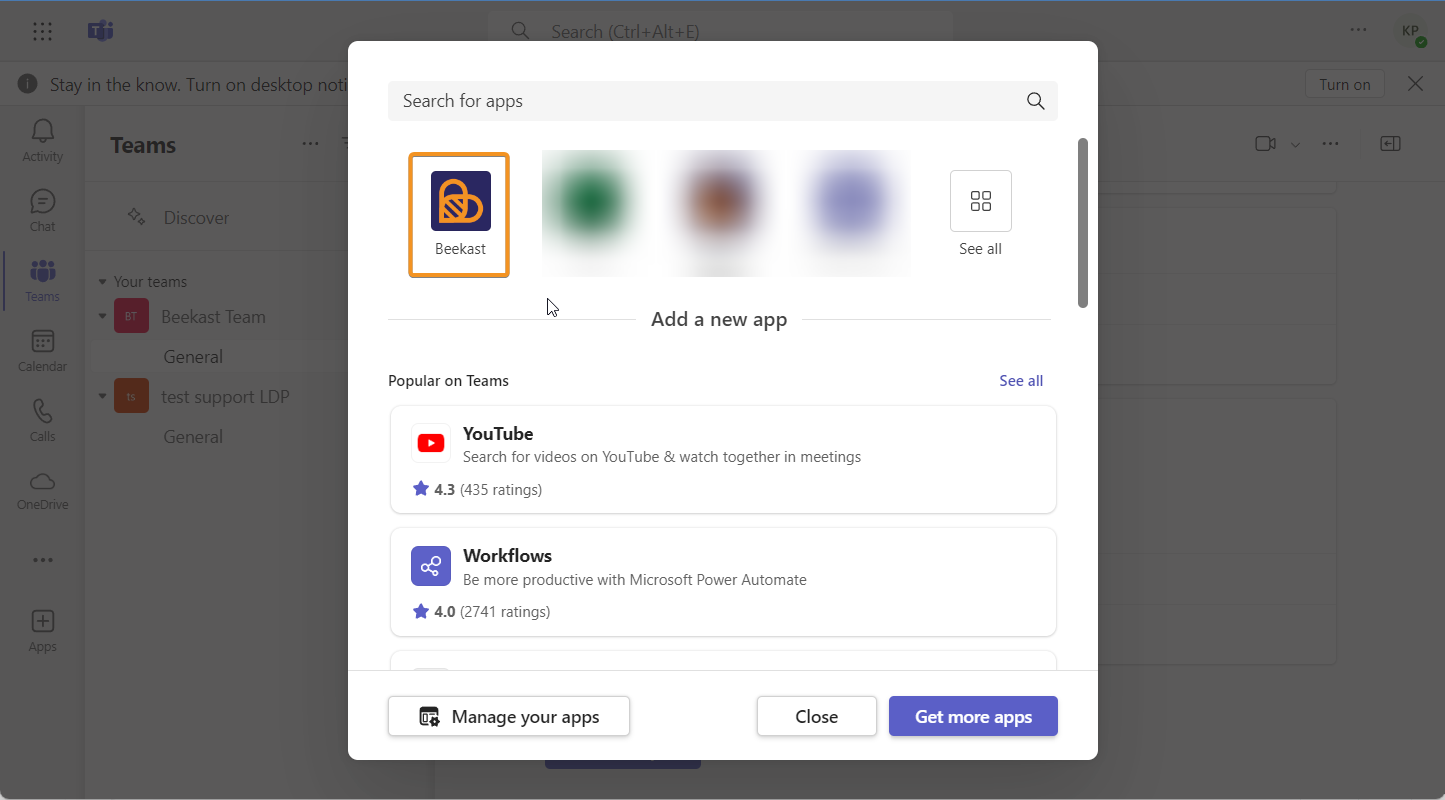Open the channel more options ellipsis
Screen dimensions: 1445x800
click(1330, 144)
